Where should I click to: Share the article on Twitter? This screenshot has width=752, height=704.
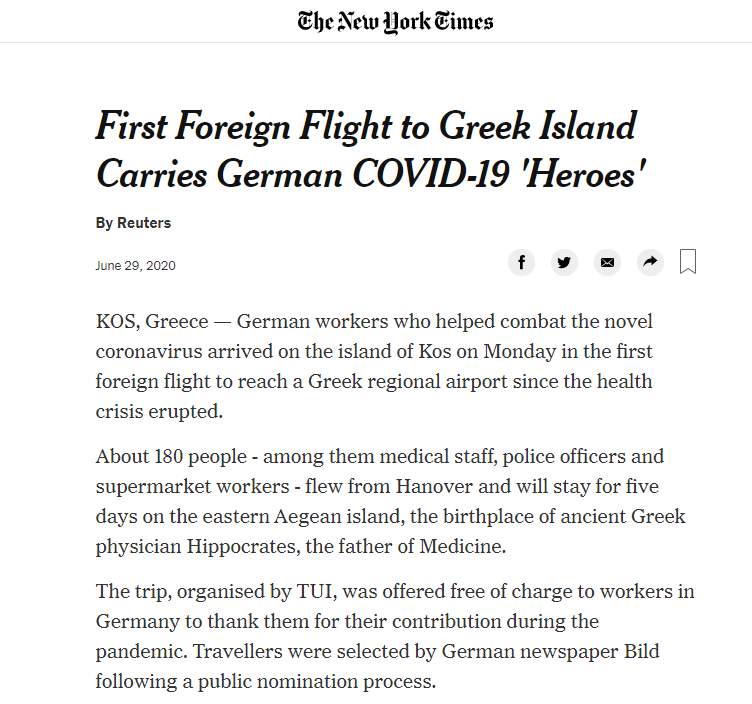click(564, 262)
